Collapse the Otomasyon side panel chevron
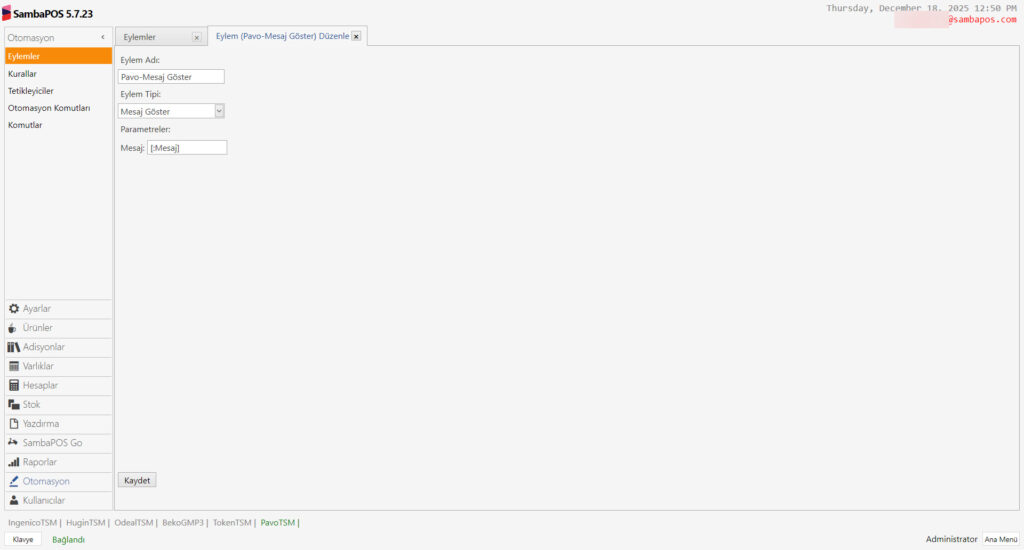Screen dimensions: 1024x550 [103, 37]
